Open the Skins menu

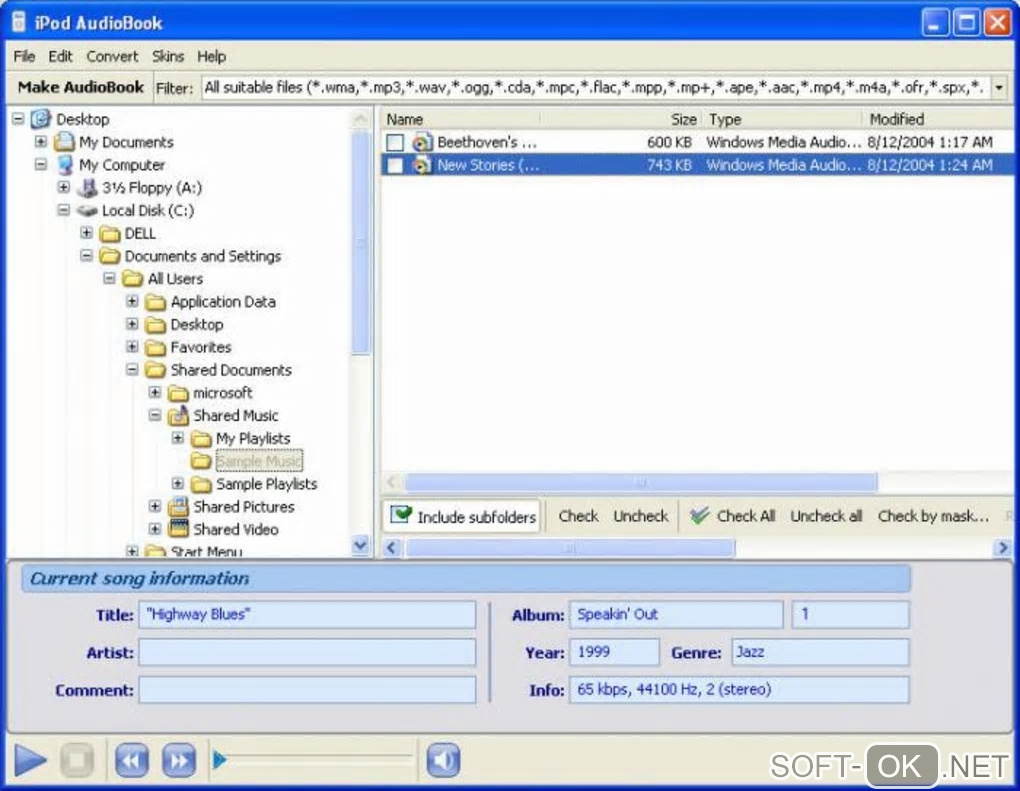click(168, 57)
